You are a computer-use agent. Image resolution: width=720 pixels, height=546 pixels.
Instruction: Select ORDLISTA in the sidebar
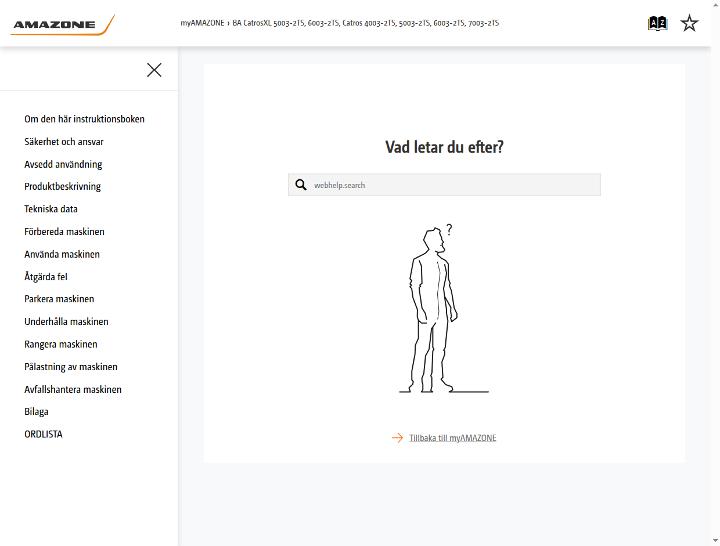click(x=43, y=434)
